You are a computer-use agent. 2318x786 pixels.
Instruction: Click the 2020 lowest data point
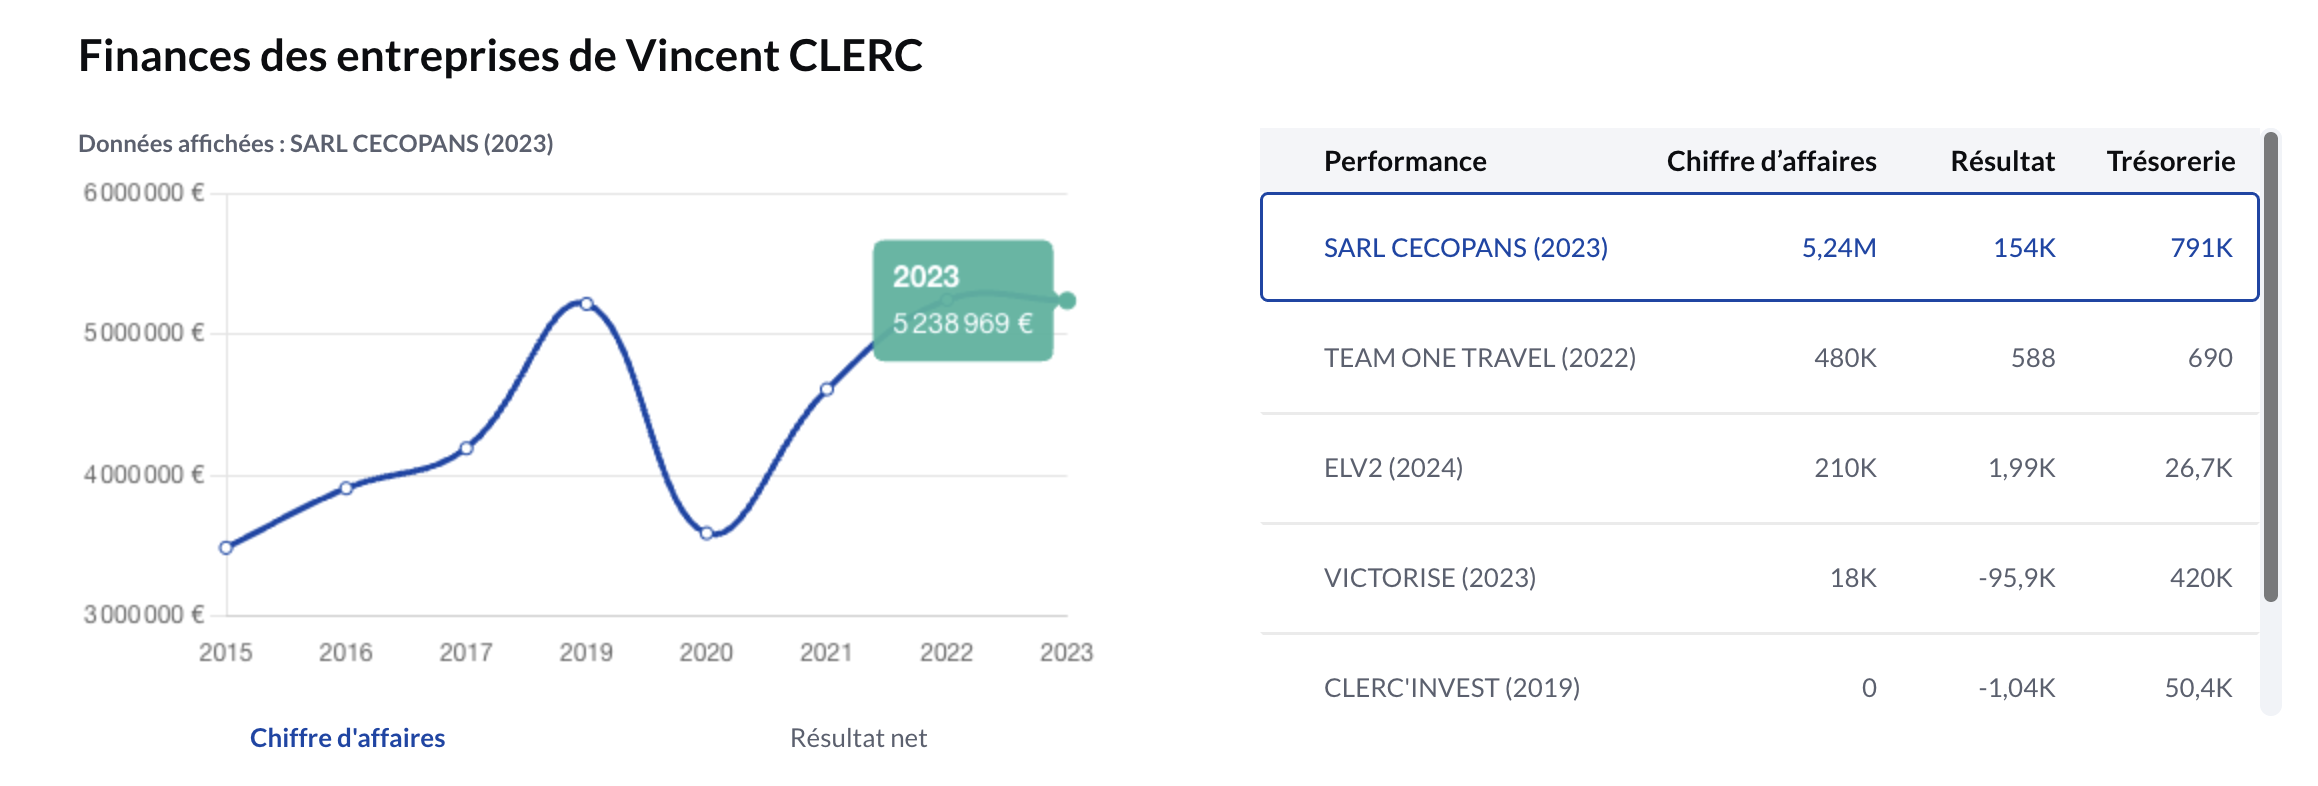click(x=707, y=533)
